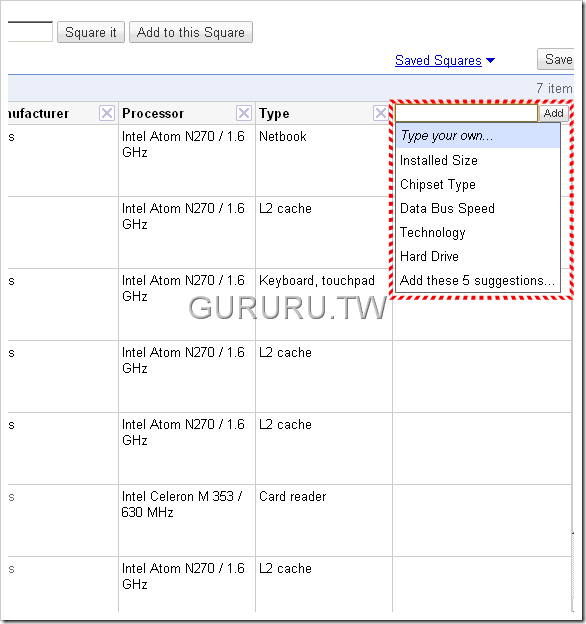The width and height of the screenshot is (586, 624).
Task: Click the '7 item' count label
Action: (x=554, y=88)
